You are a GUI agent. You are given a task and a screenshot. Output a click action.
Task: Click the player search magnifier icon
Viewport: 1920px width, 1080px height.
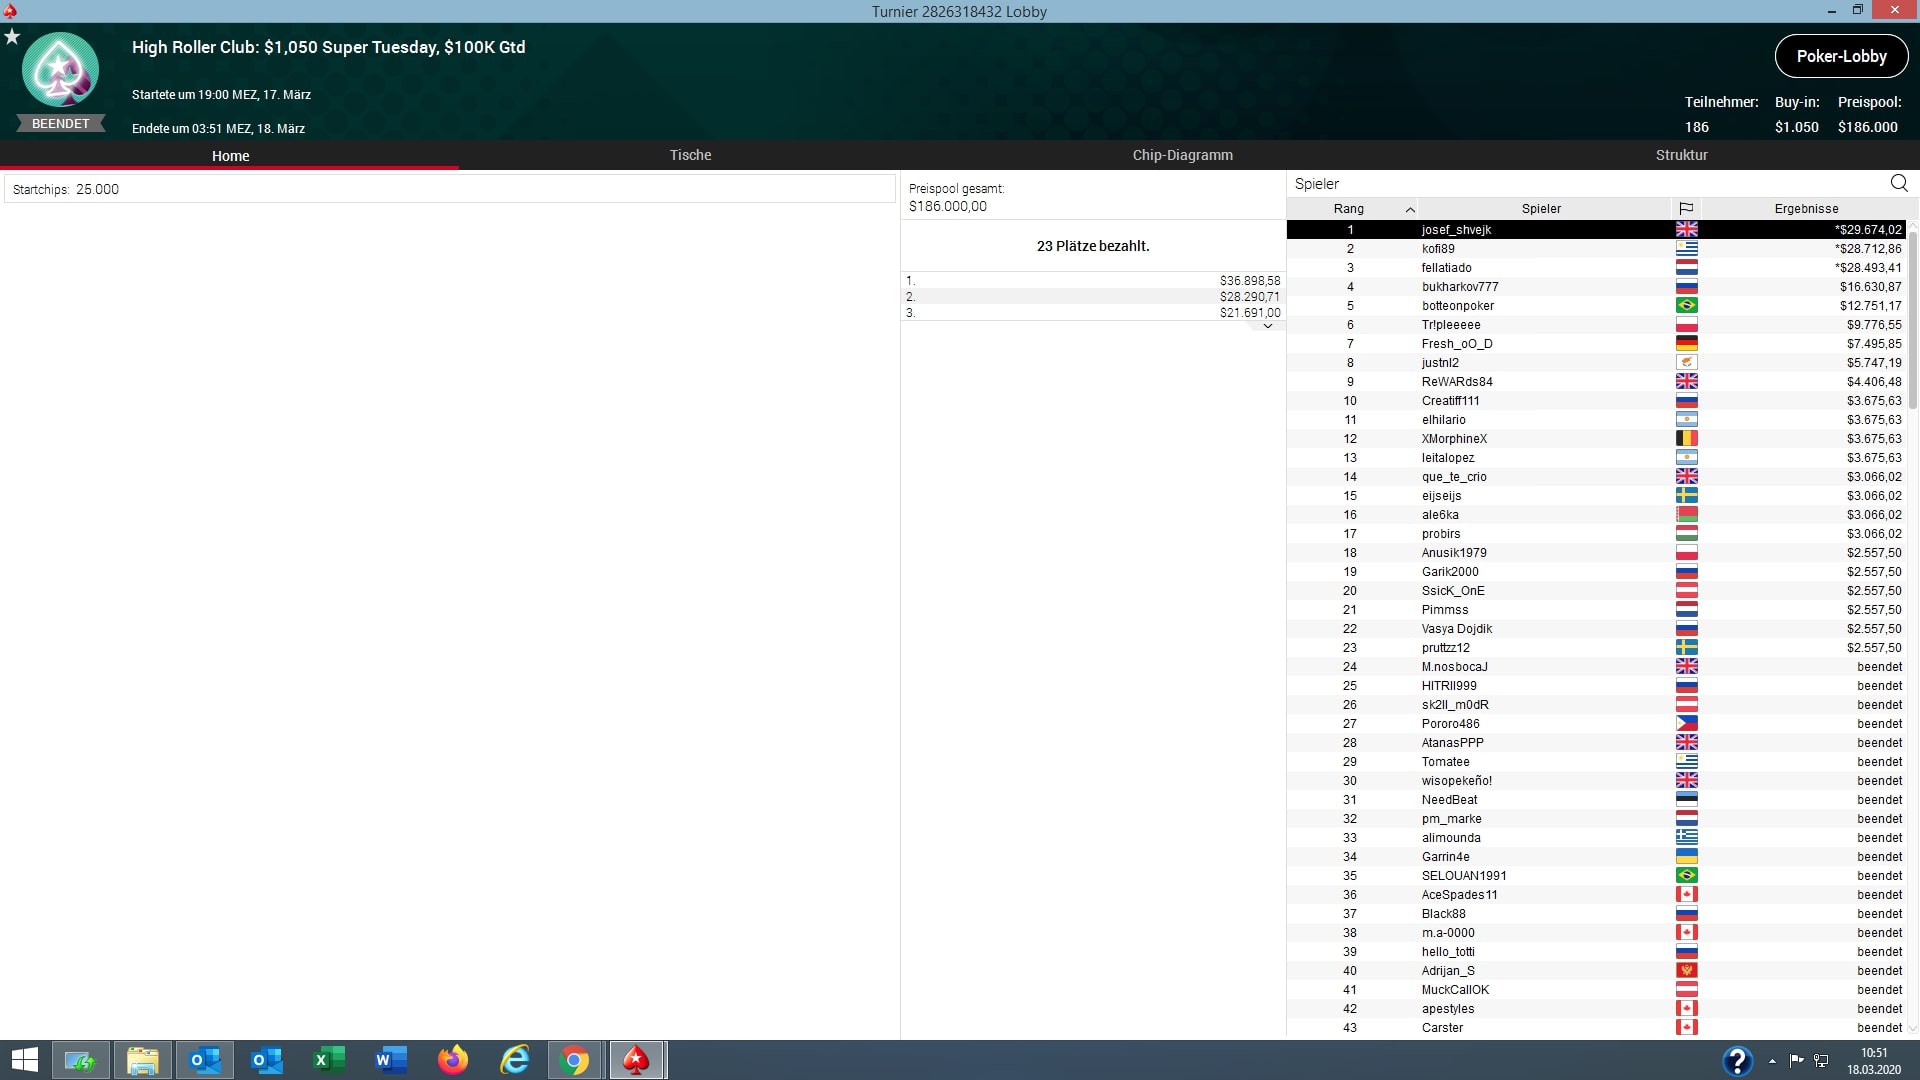(1899, 183)
